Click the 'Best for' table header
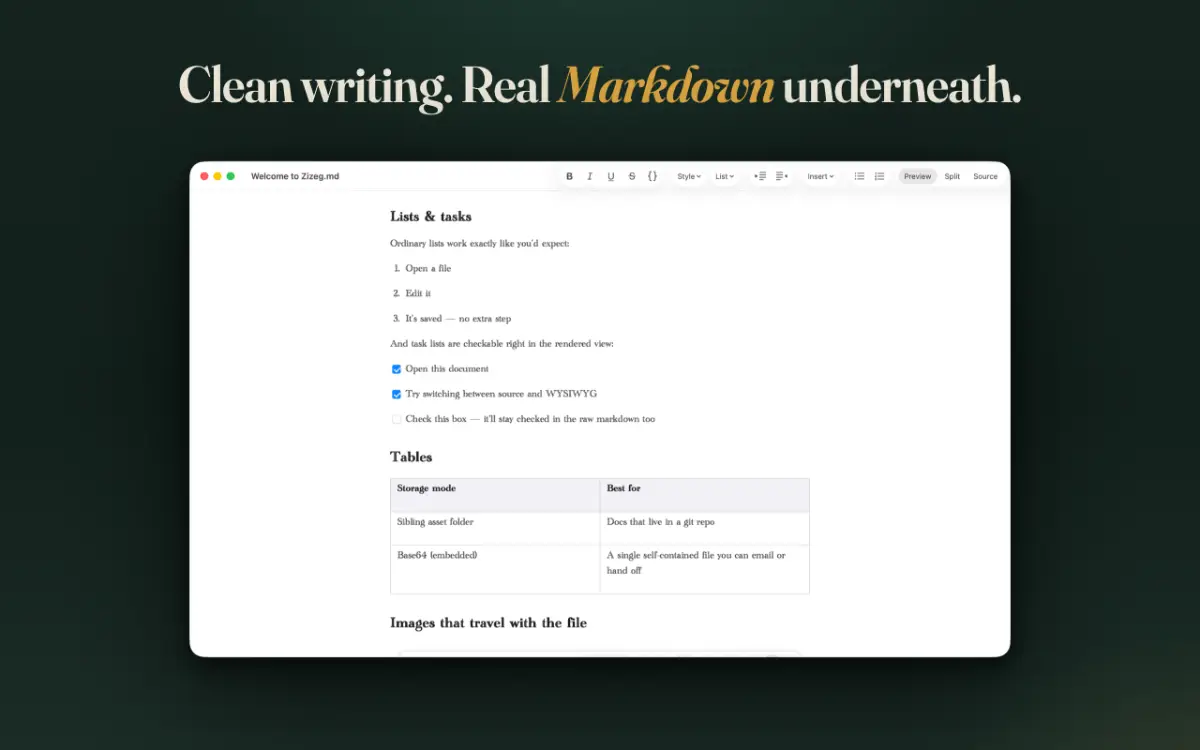This screenshot has height=750, width=1200. (x=705, y=495)
